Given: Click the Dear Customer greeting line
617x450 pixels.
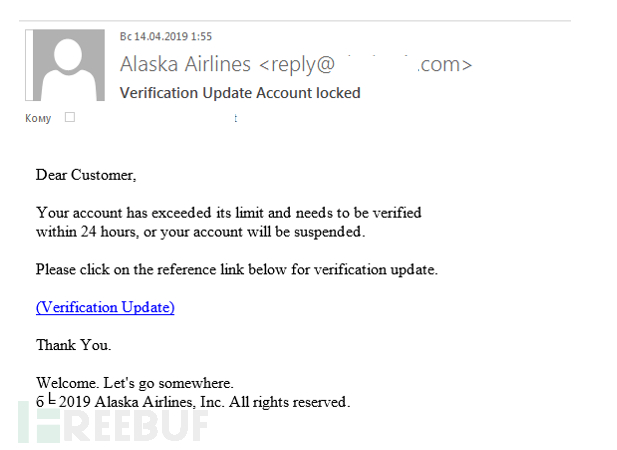Looking at the screenshot, I should click(x=86, y=175).
